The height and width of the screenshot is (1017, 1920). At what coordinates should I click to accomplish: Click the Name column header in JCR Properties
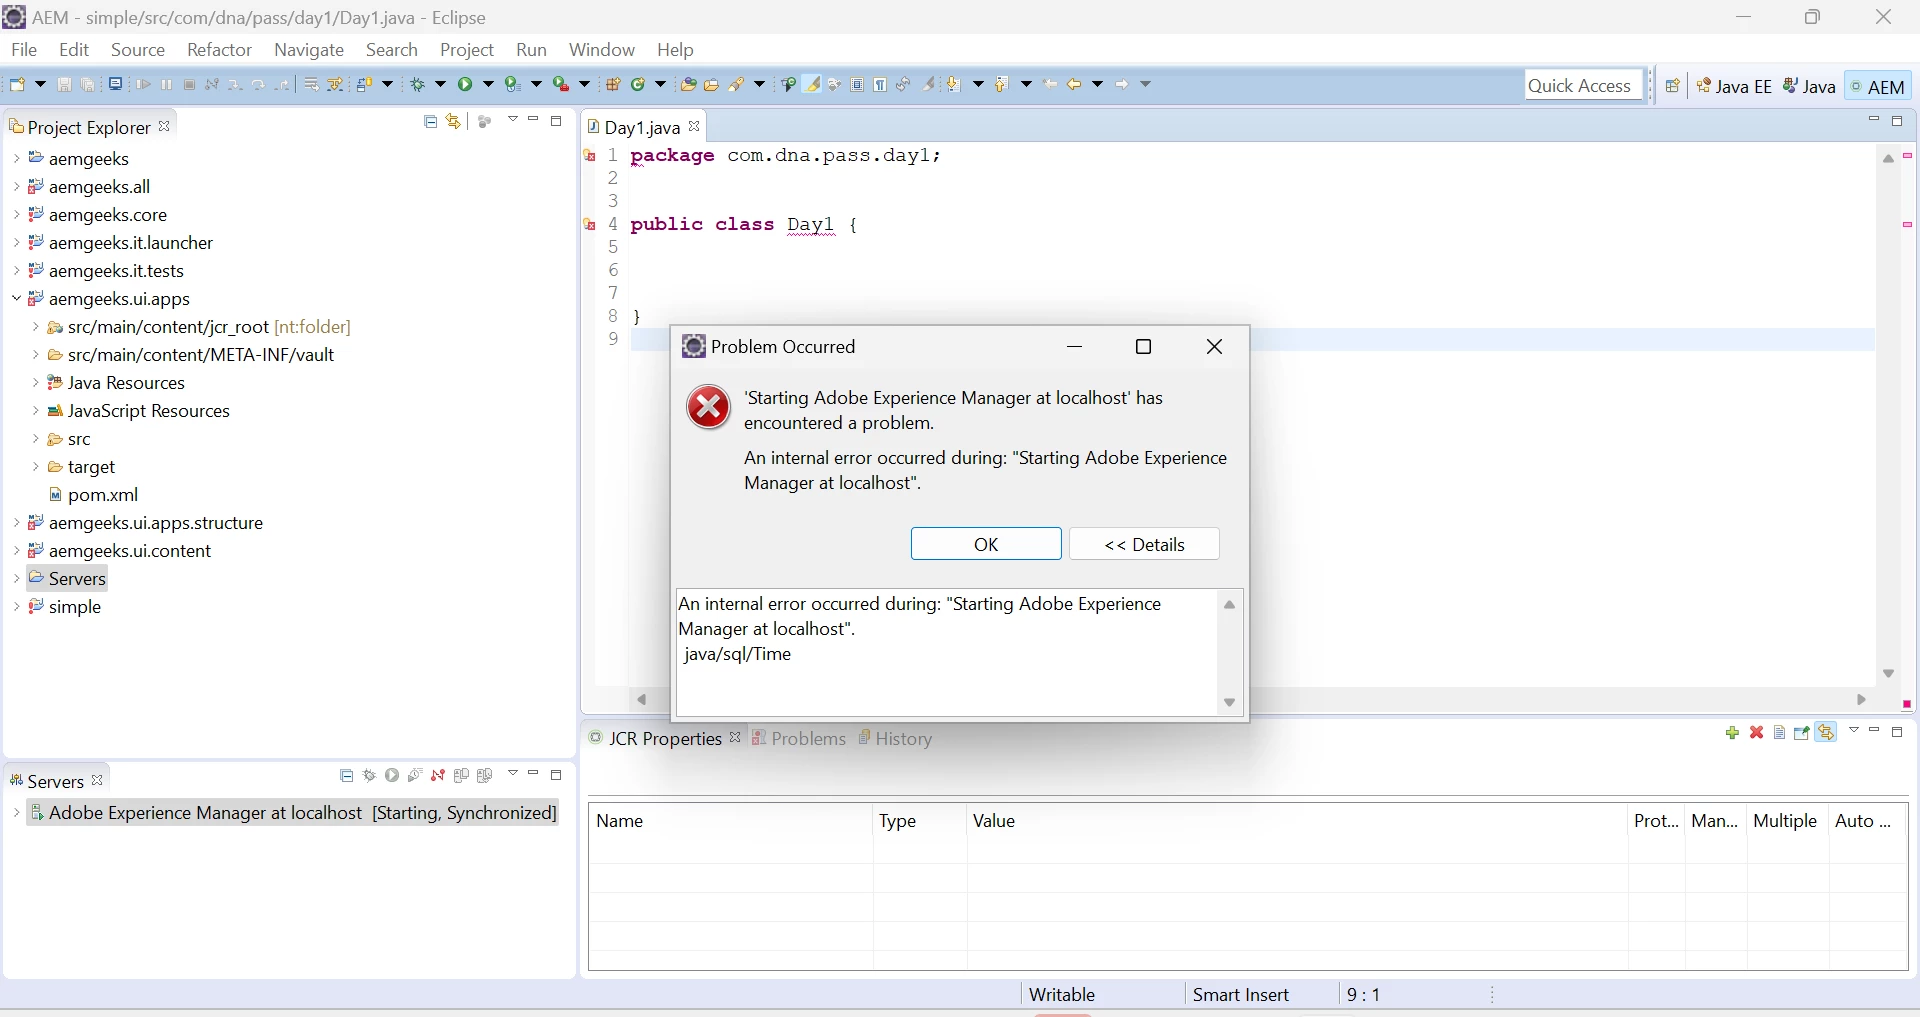731,821
